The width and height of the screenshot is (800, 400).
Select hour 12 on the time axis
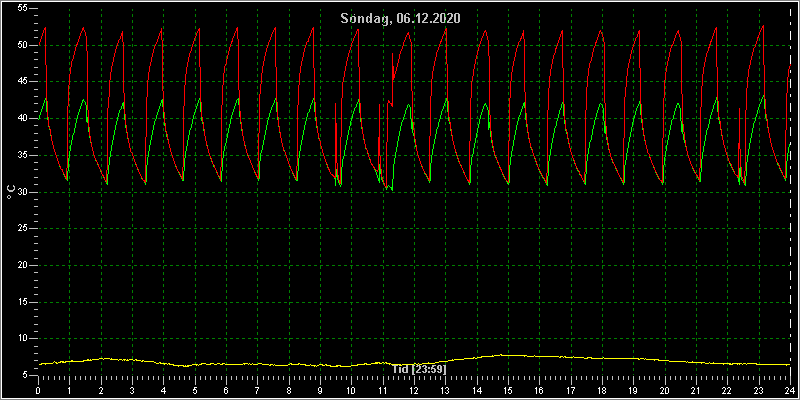[x=414, y=390]
